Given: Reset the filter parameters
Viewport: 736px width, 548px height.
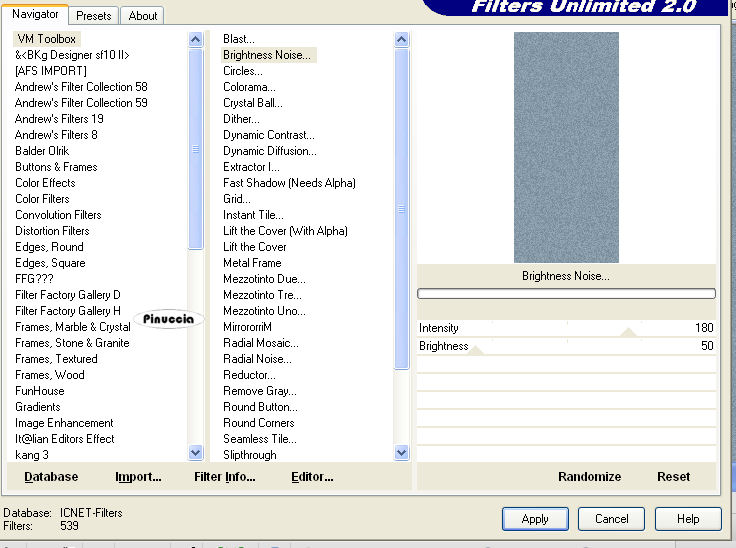Looking at the screenshot, I should (674, 477).
